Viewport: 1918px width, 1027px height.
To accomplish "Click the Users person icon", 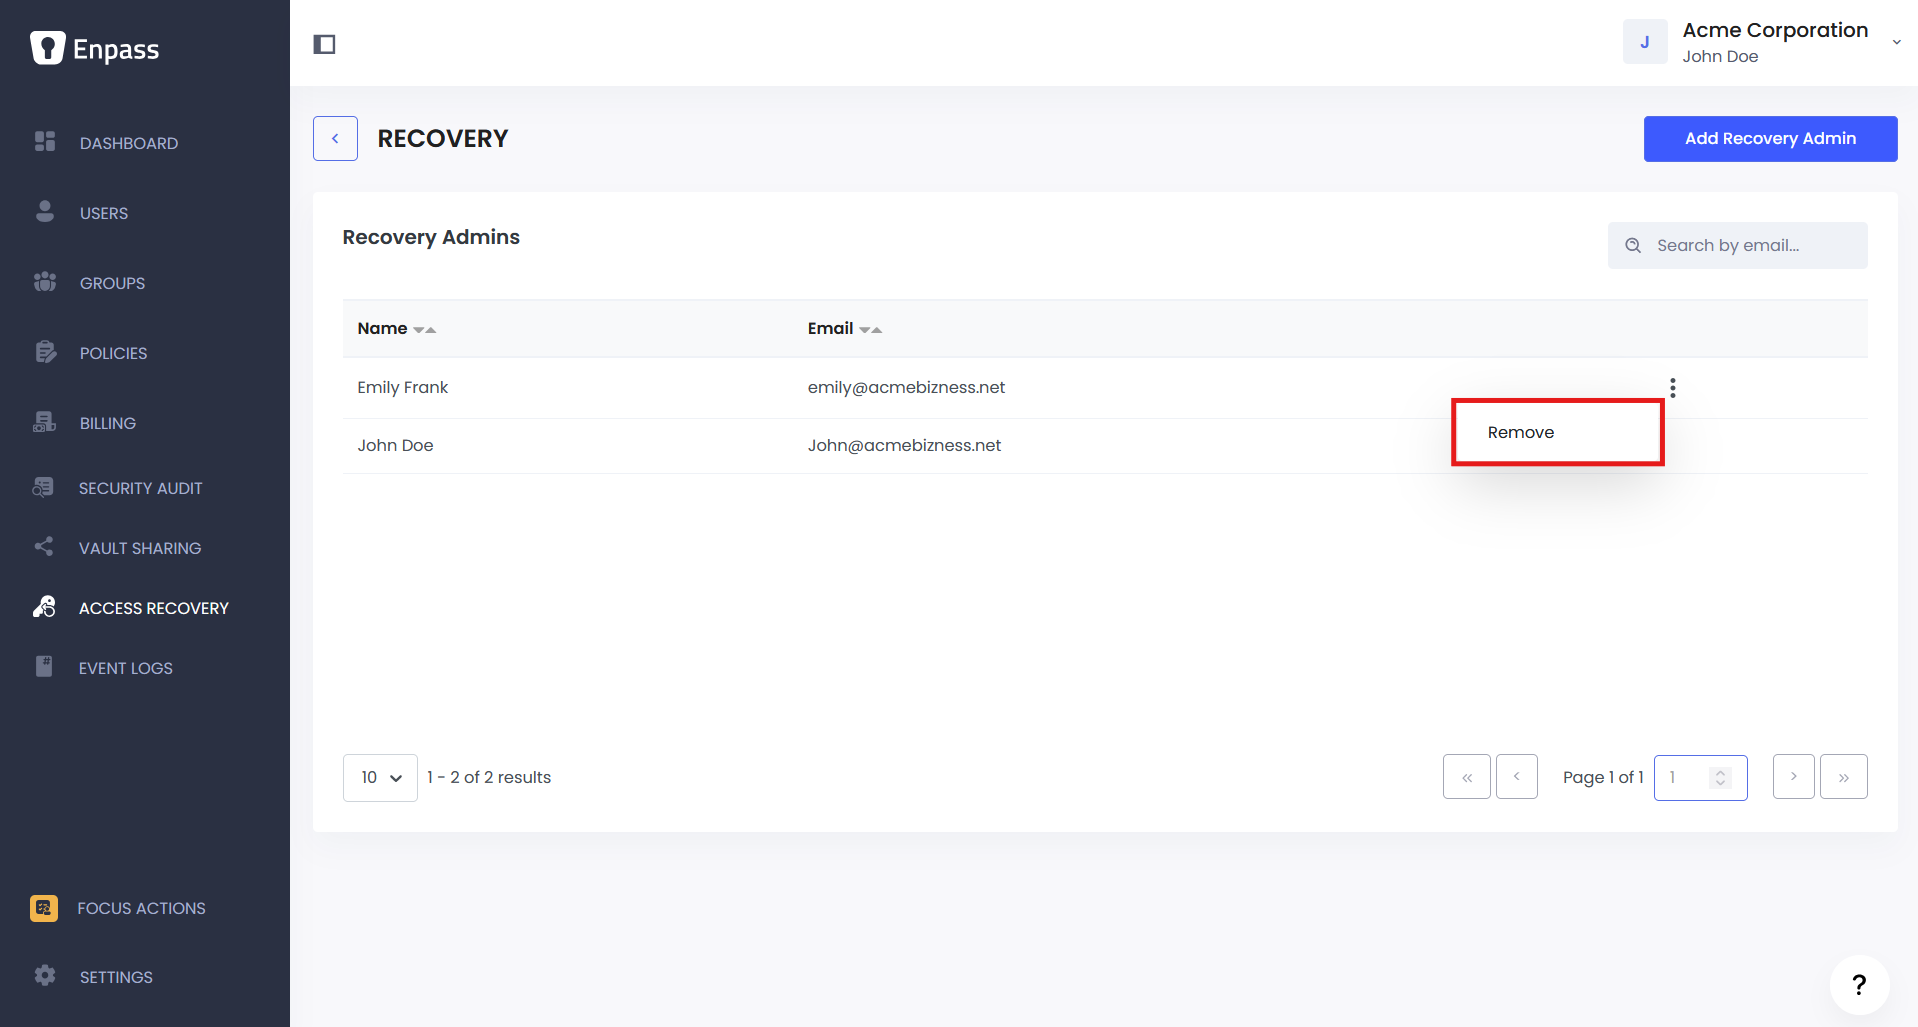I will [45, 211].
